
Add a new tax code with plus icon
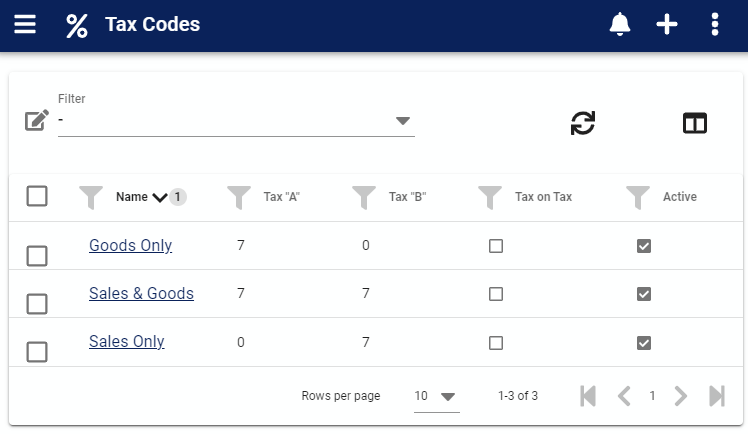pos(666,24)
